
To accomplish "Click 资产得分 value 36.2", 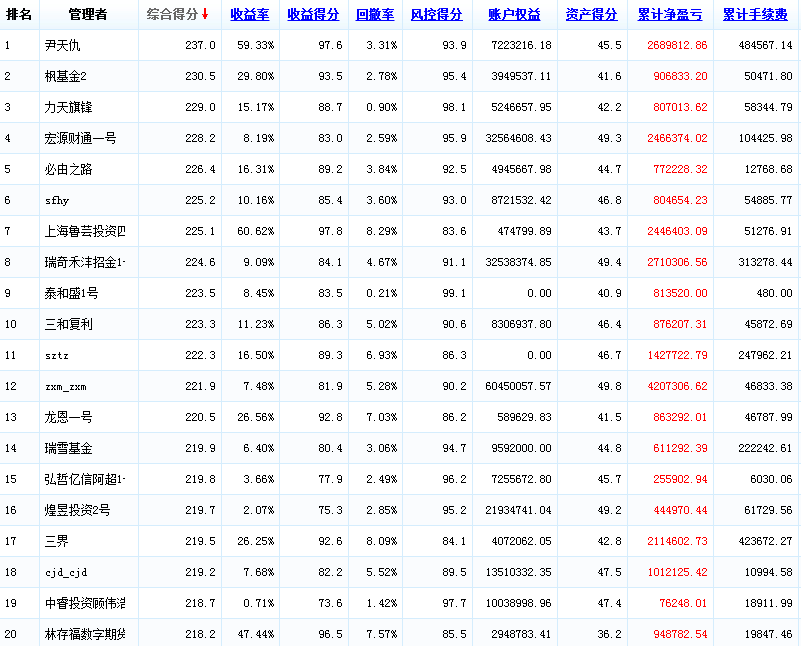I will [609, 634].
